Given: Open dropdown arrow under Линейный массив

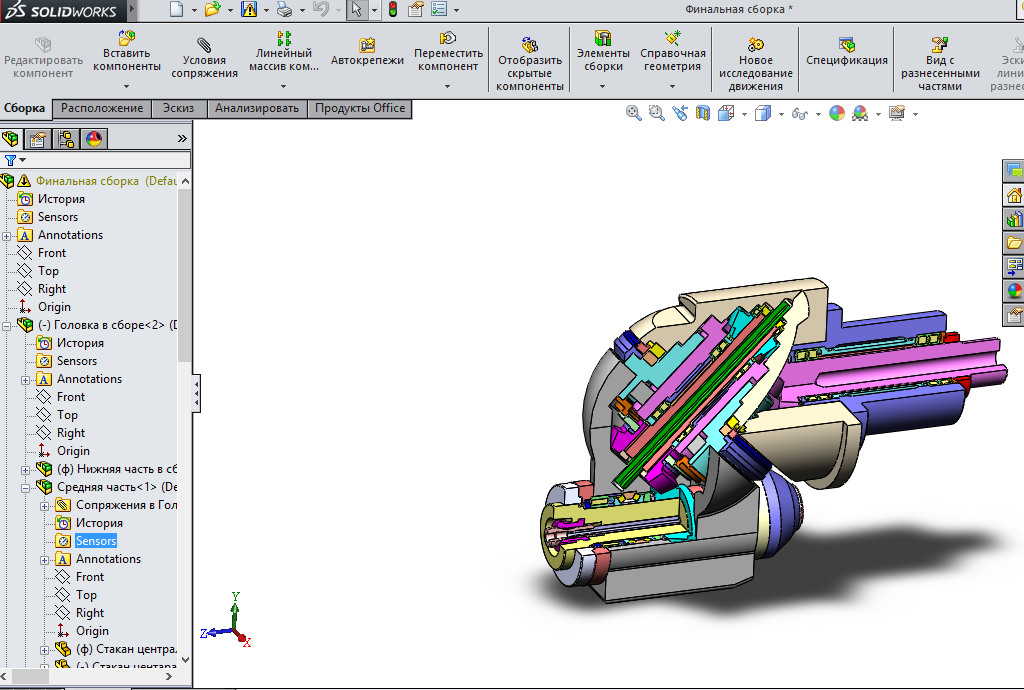Looking at the screenshot, I should click(283, 86).
